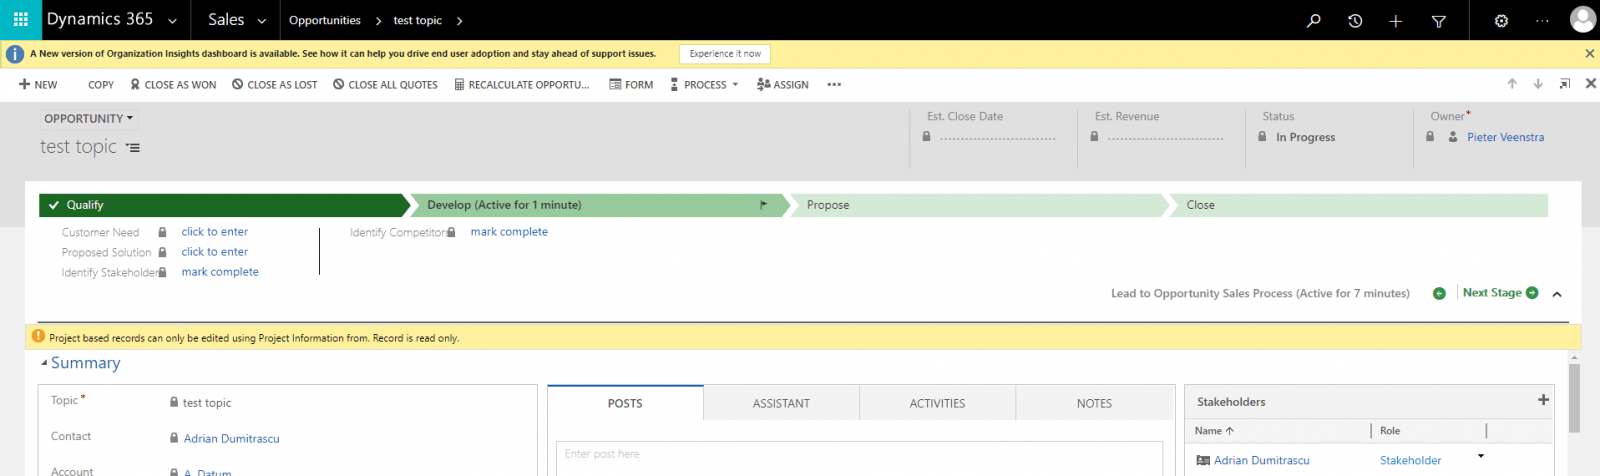Click the Experience it now button
The height and width of the screenshot is (476, 1600).
725,54
